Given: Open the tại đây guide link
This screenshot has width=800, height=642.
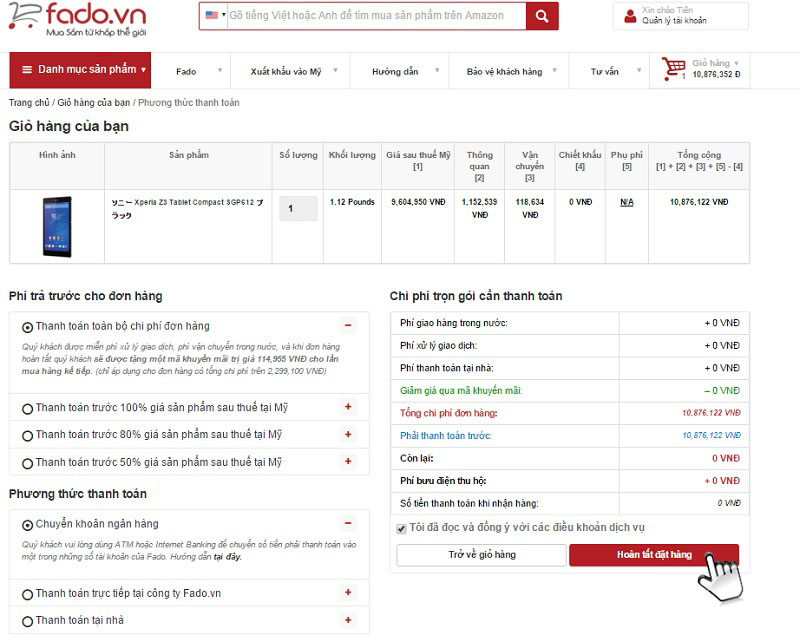Looking at the screenshot, I should point(227,557).
